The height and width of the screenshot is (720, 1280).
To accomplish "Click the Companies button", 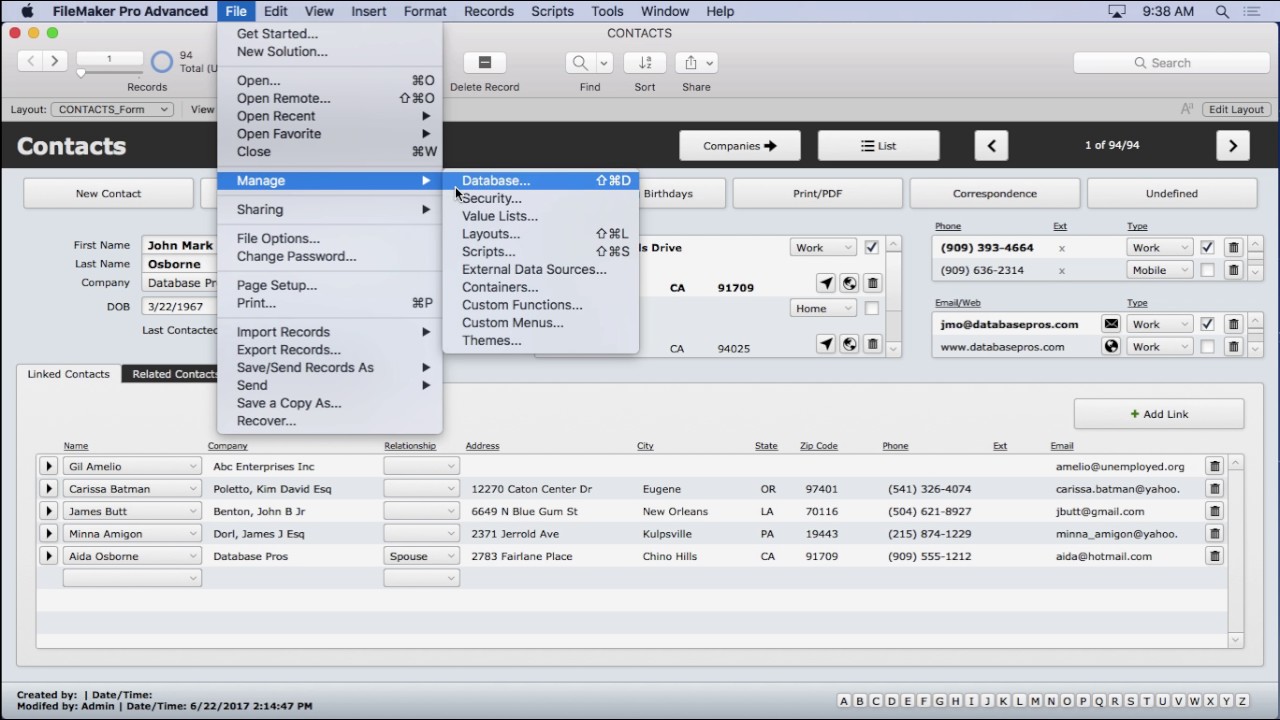I will [740, 146].
